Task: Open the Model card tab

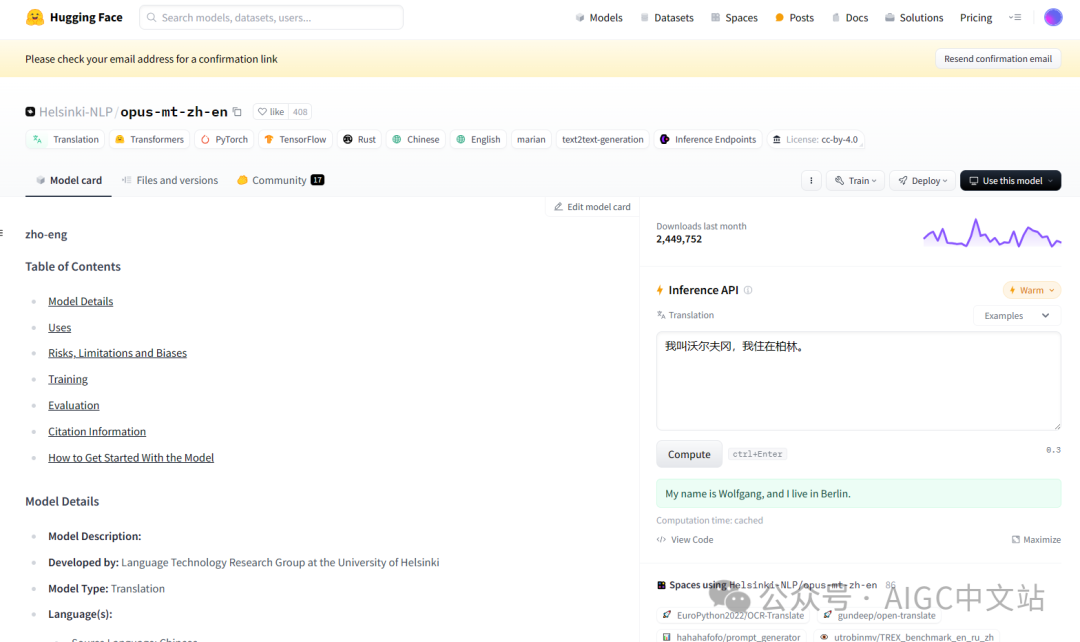Action: click(x=68, y=180)
